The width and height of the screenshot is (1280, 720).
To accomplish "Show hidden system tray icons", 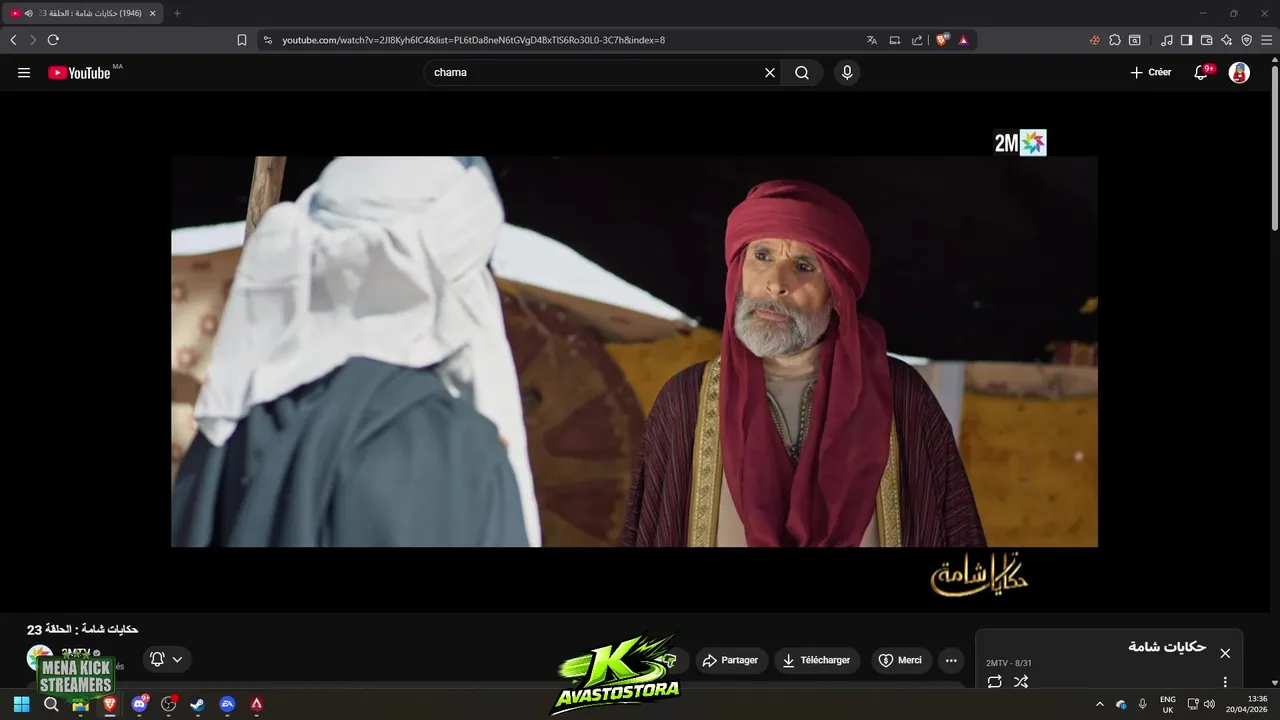I will pos(1100,704).
